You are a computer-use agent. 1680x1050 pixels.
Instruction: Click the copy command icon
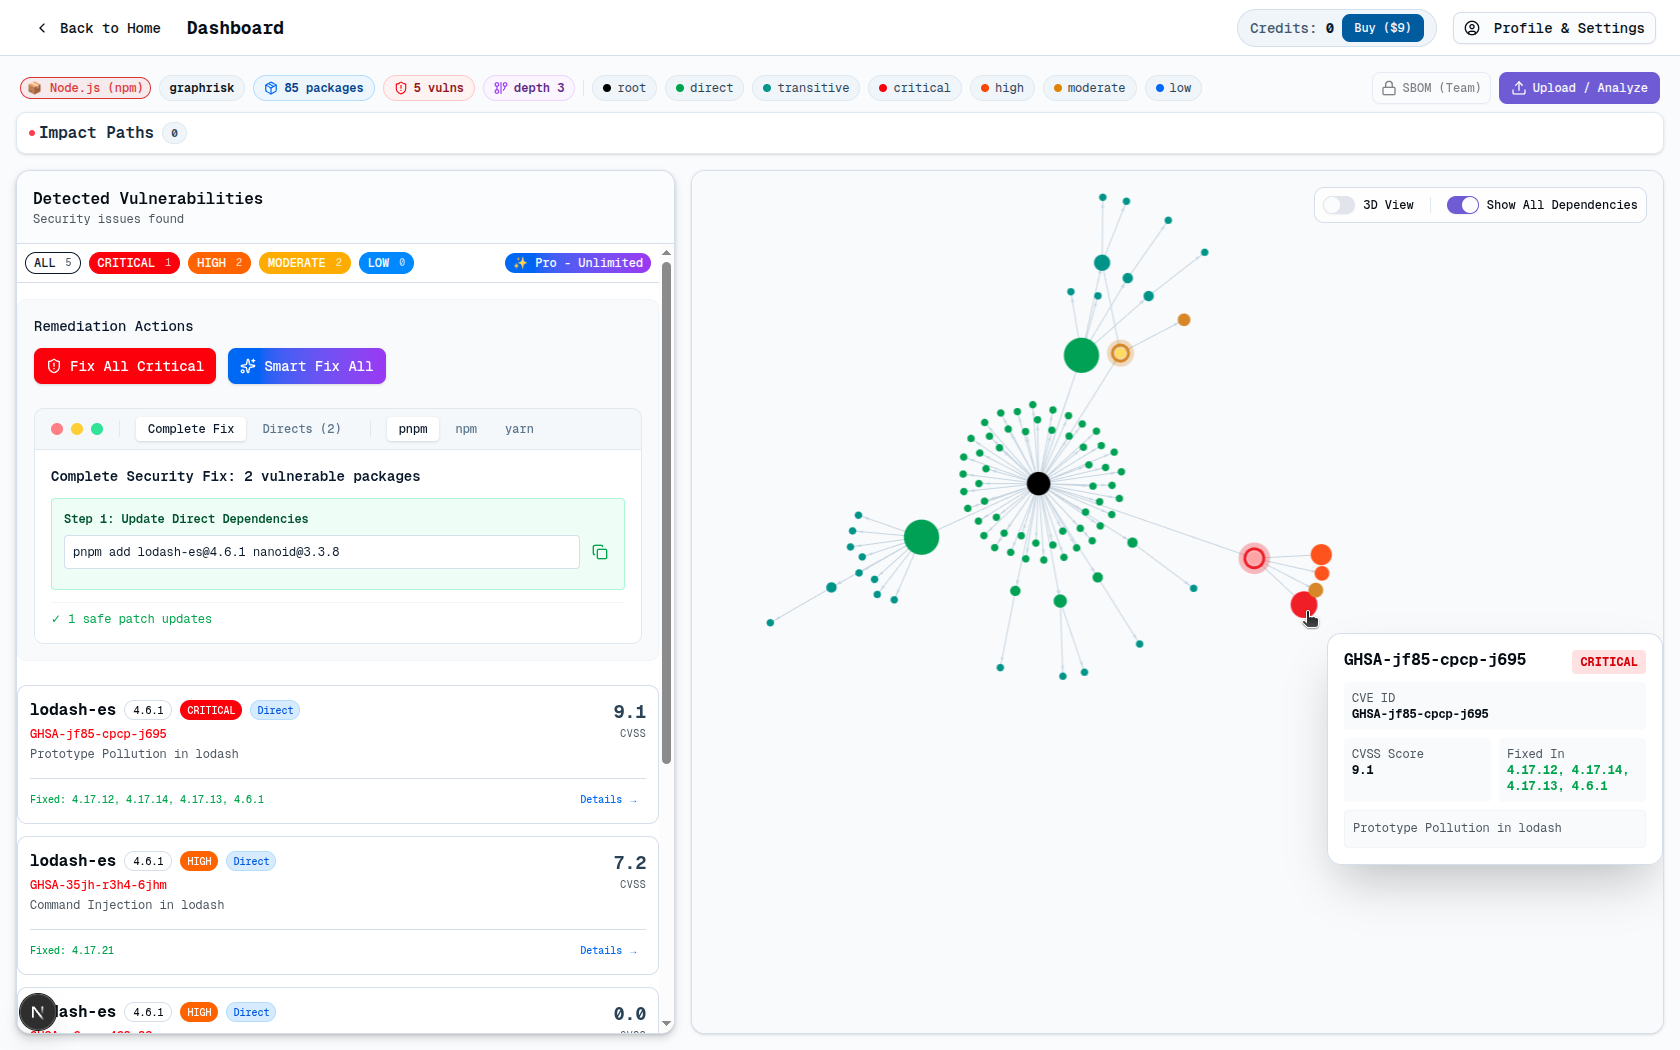point(600,552)
